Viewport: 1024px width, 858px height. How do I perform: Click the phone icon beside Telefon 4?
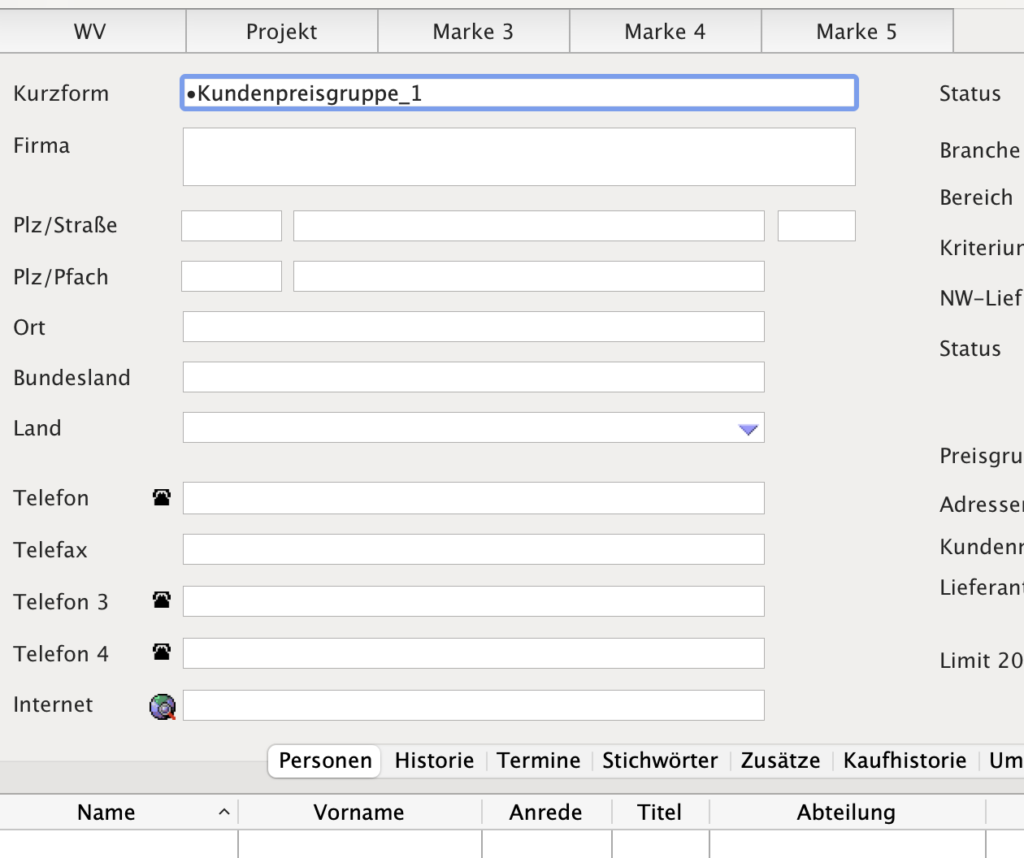click(161, 653)
